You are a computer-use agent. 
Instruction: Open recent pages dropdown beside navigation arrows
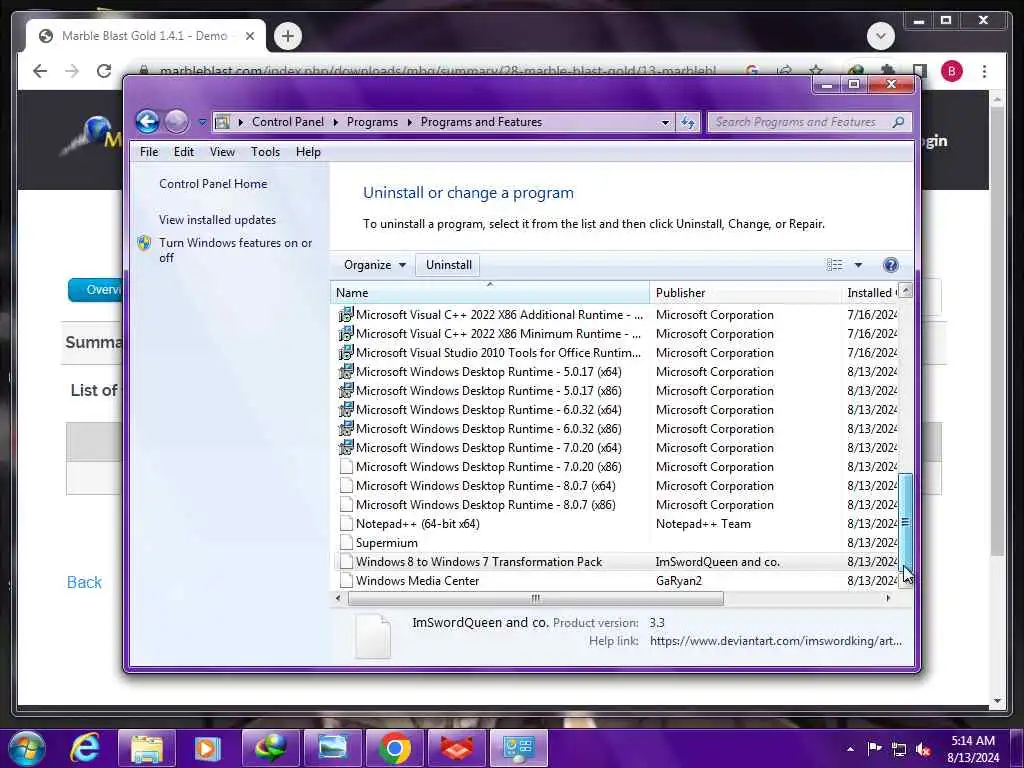tap(202, 122)
